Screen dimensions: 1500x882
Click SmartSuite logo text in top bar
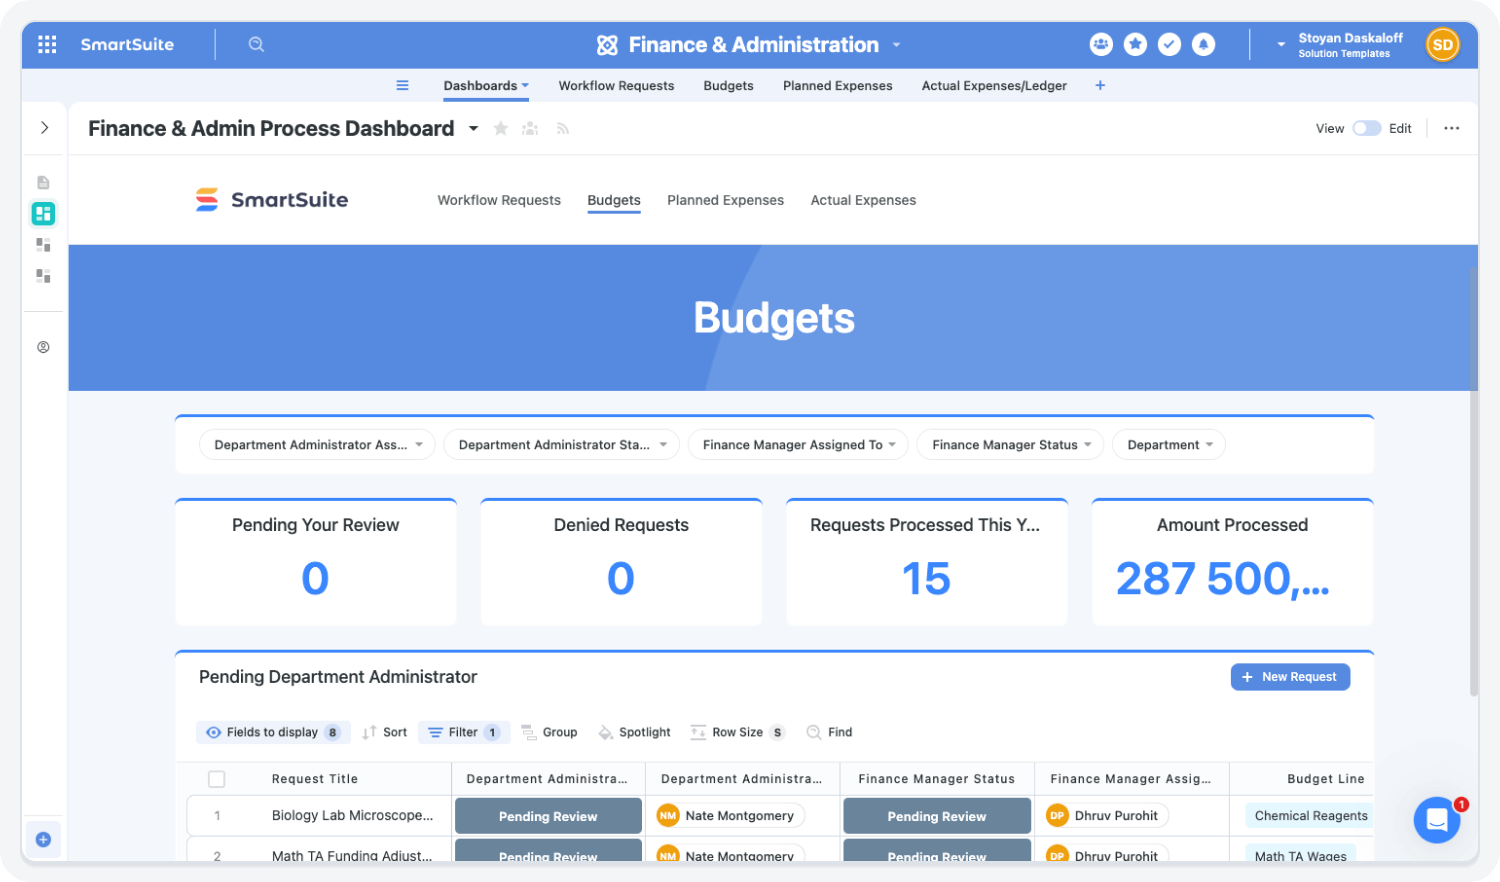click(x=127, y=44)
